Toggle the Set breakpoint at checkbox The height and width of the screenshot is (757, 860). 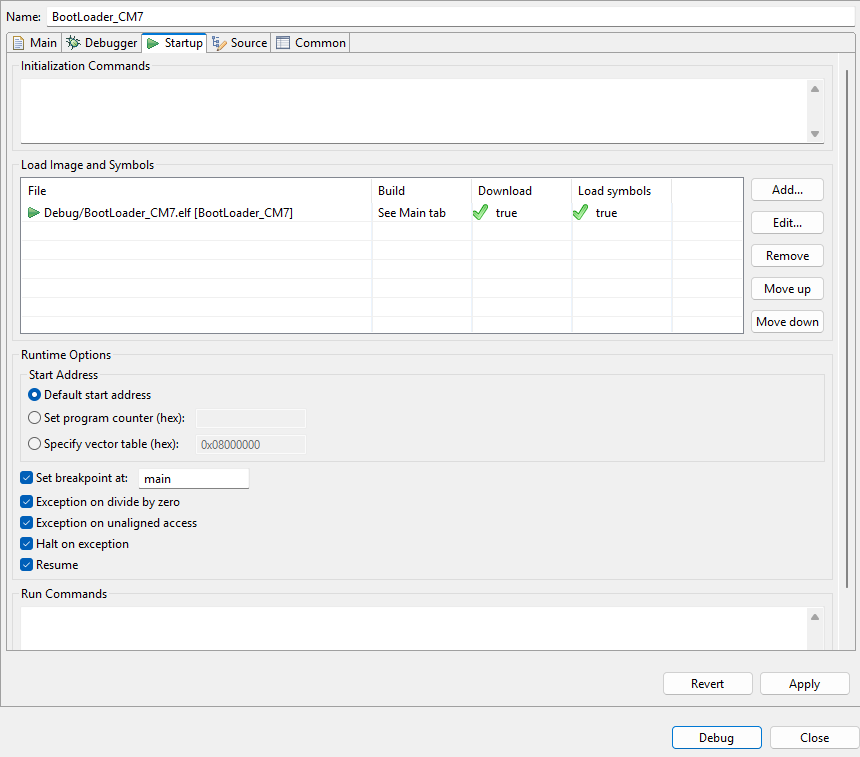[26, 478]
